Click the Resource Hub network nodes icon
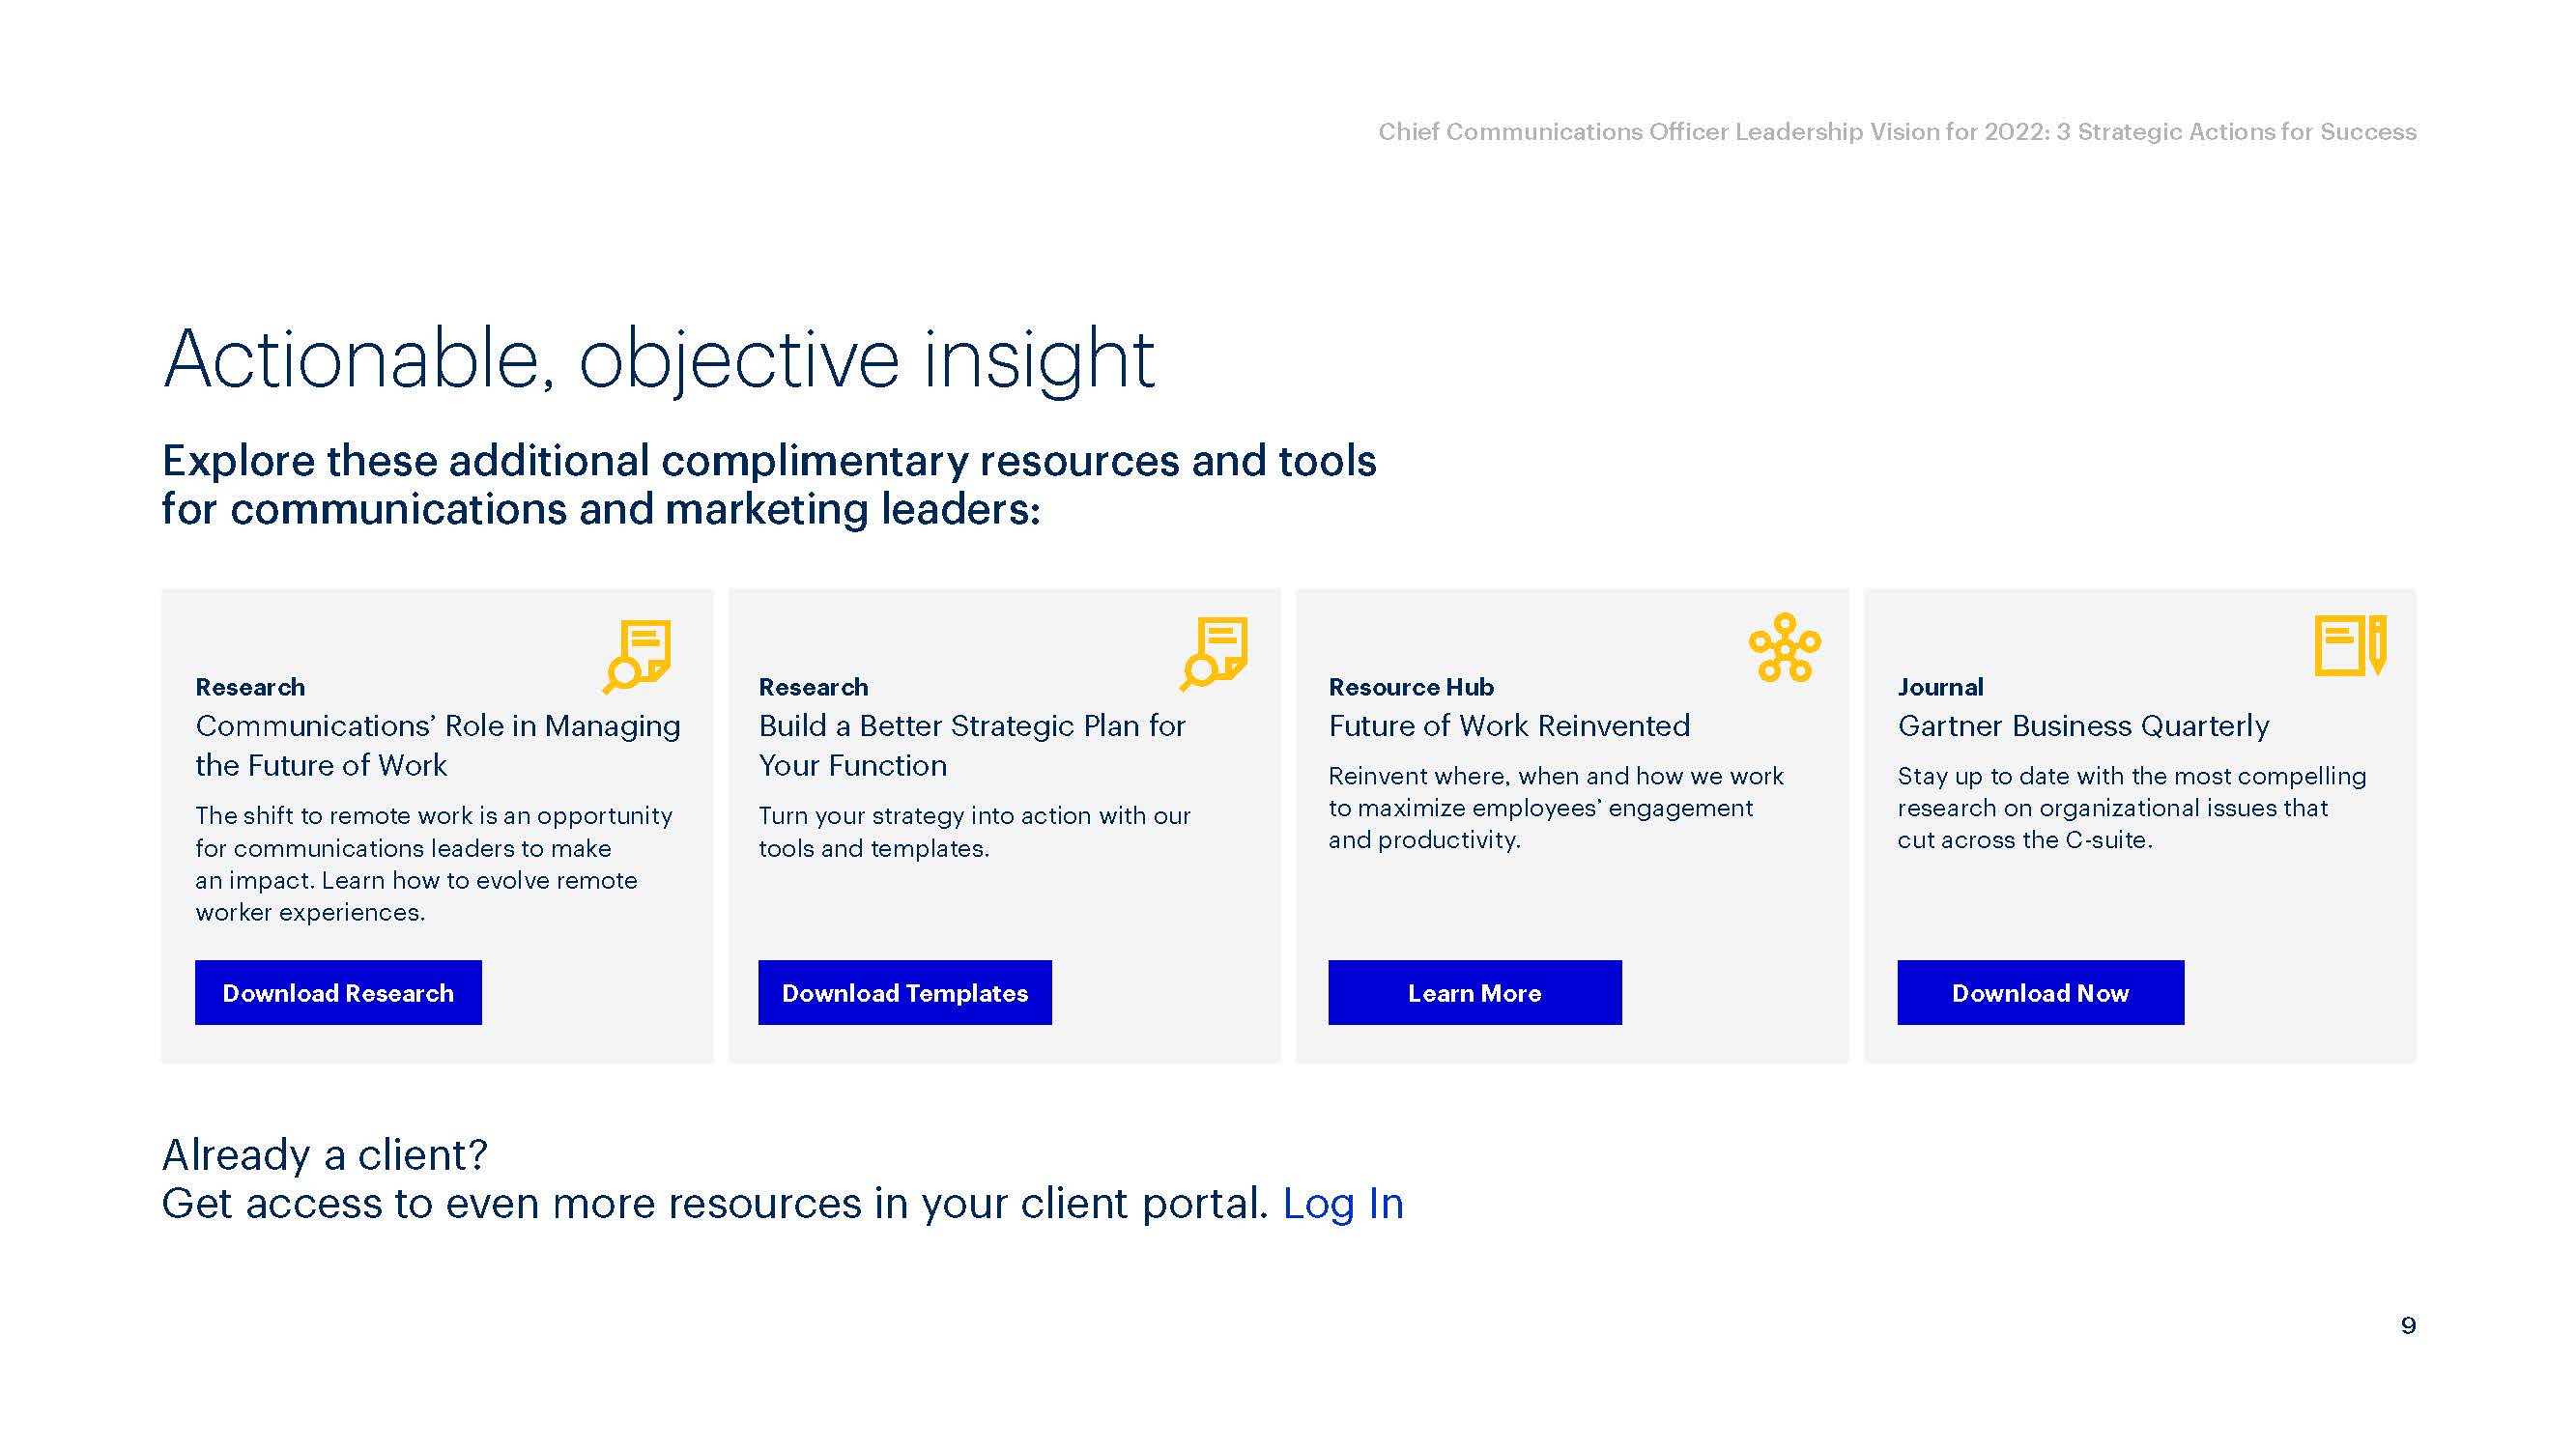 (x=1784, y=648)
